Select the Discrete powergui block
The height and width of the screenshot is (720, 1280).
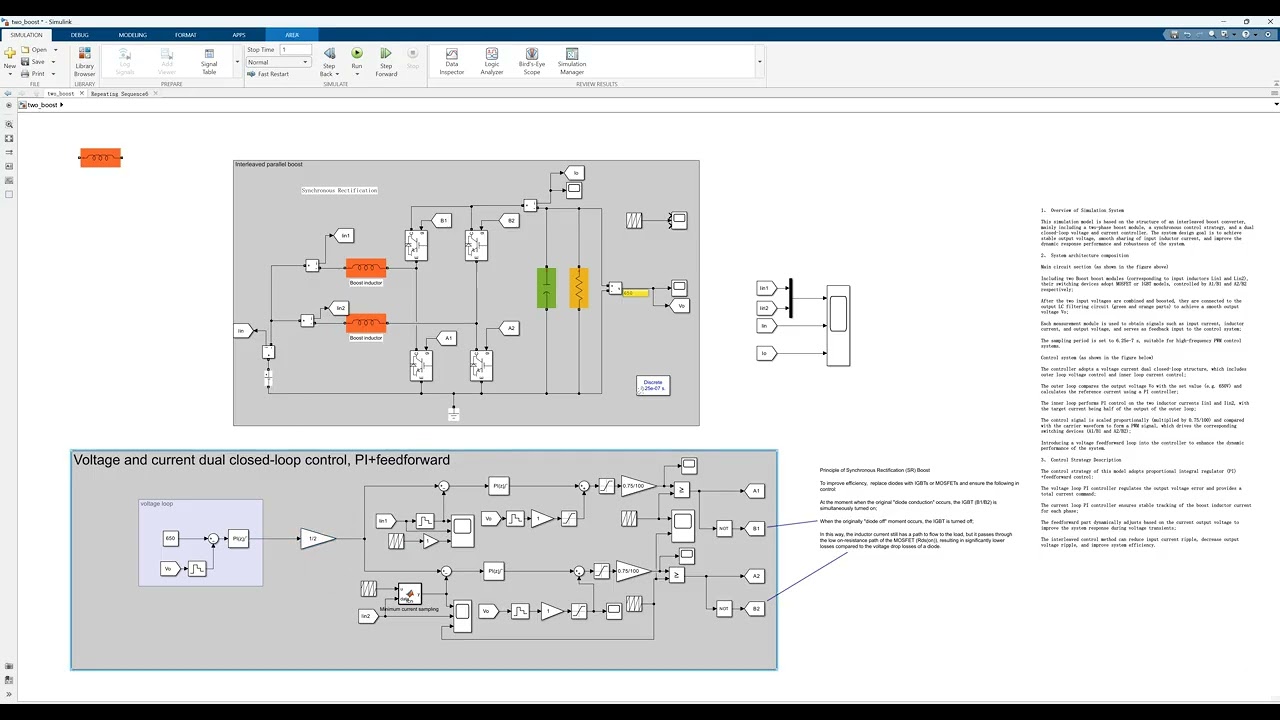click(x=653, y=385)
